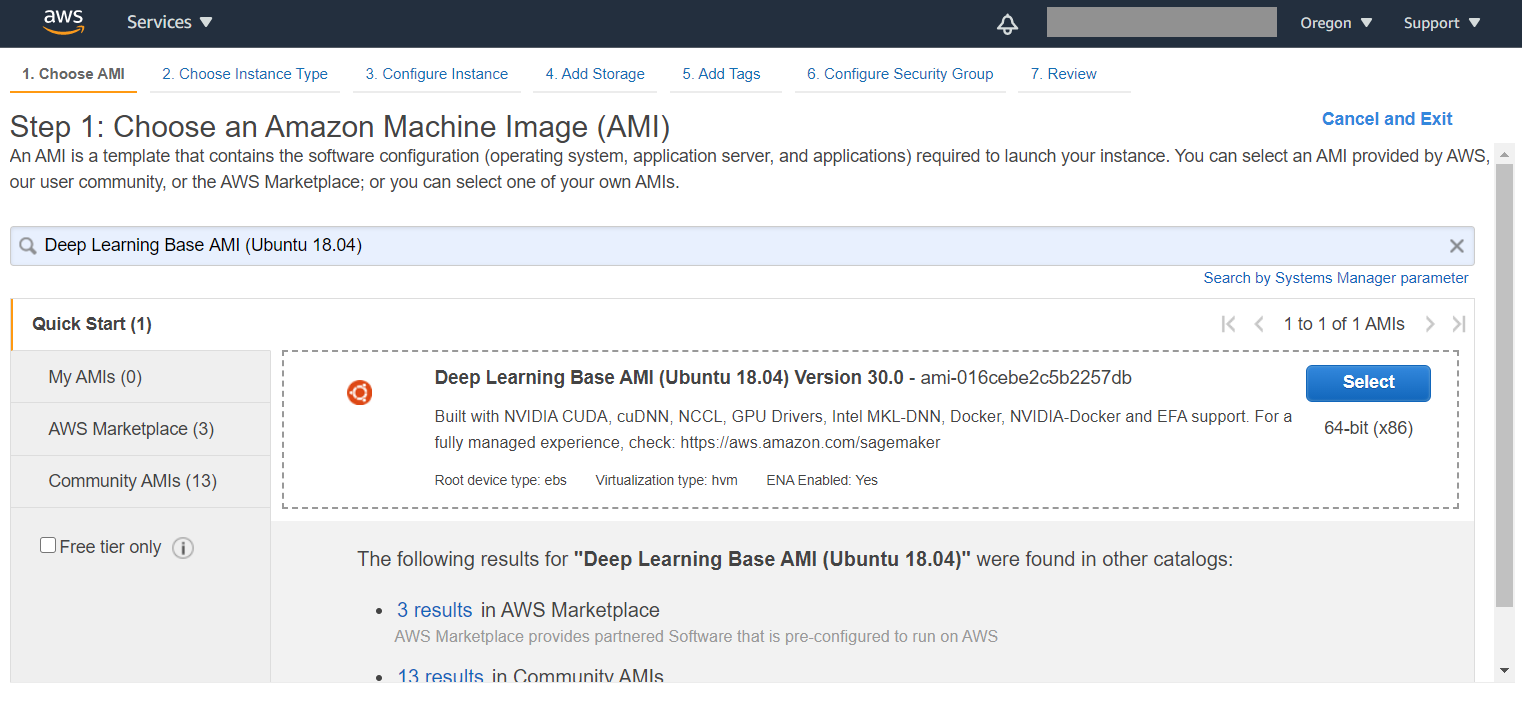Enable the Free tier only checkbox
The height and width of the screenshot is (701, 1522).
(48, 545)
